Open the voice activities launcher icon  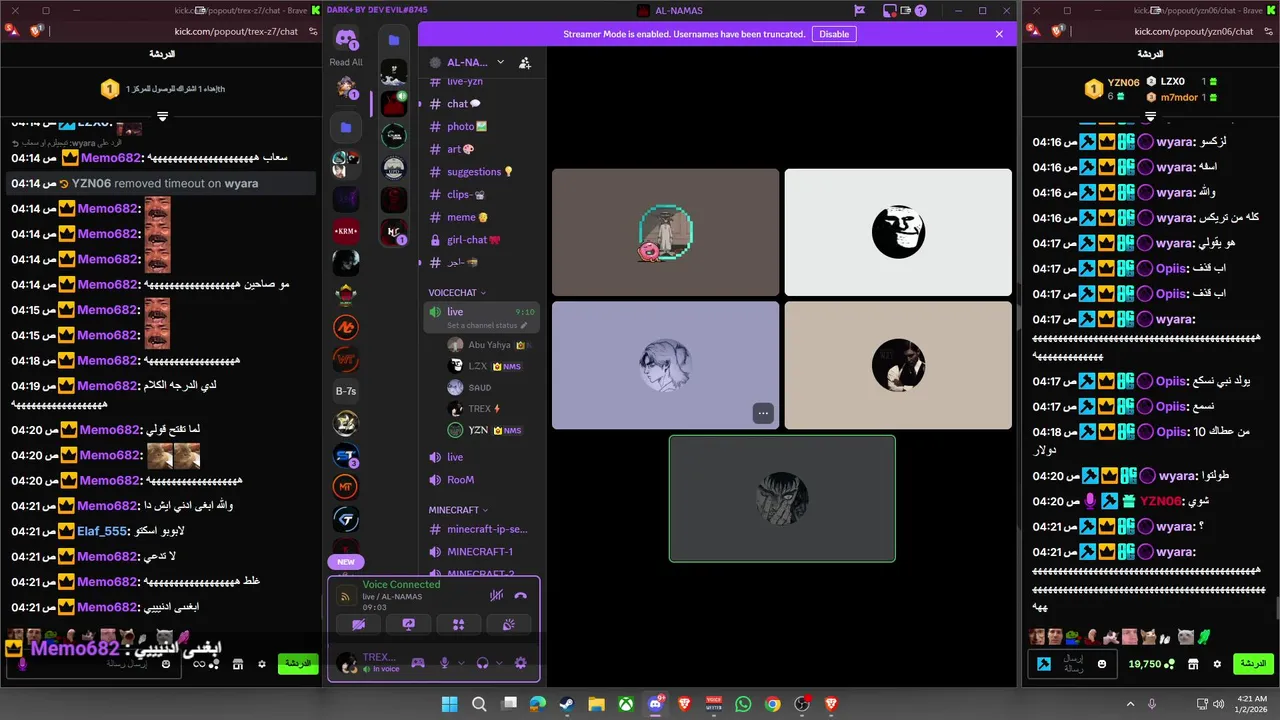459,624
